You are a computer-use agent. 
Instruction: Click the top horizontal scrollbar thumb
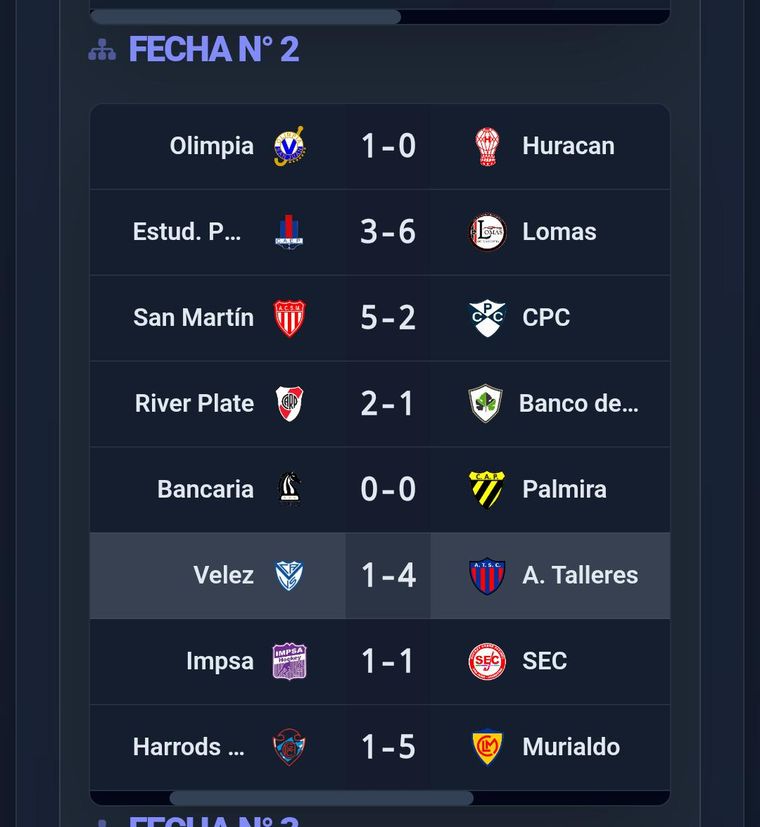[x=246, y=17]
